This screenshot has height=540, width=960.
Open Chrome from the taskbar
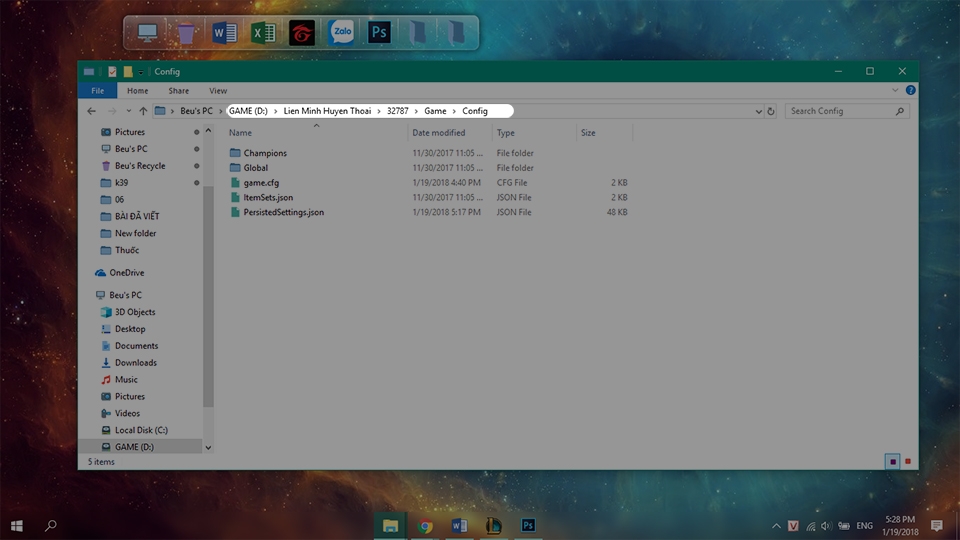425,525
